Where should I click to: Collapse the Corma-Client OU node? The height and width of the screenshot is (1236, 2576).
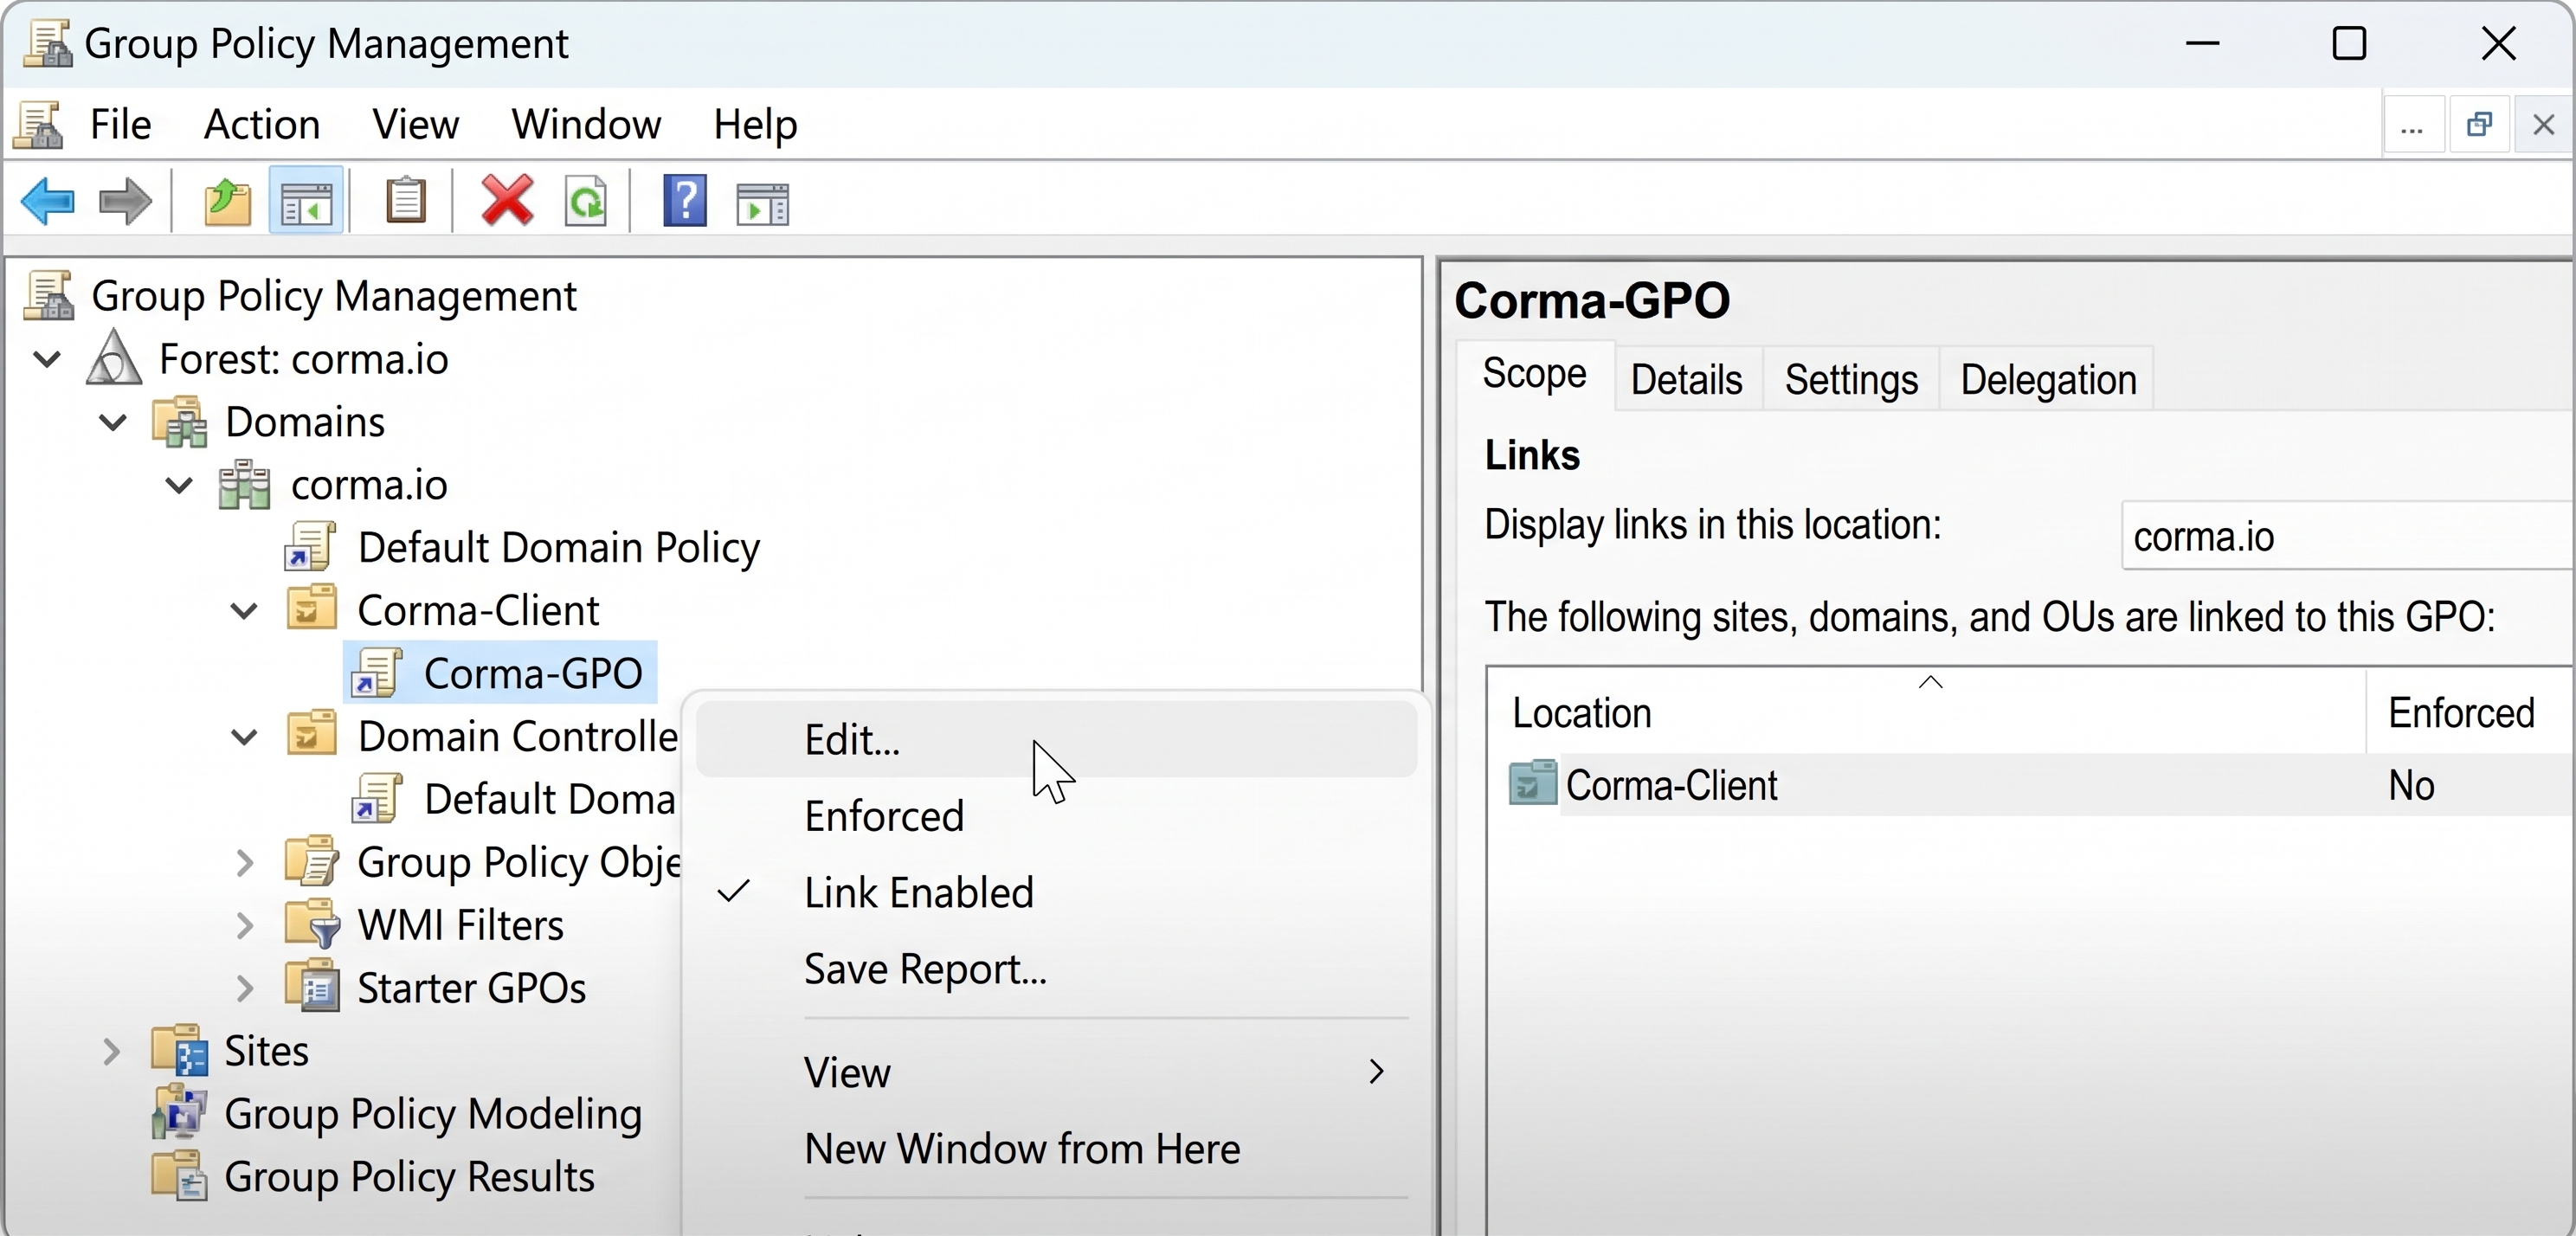(x=245, y=610)
